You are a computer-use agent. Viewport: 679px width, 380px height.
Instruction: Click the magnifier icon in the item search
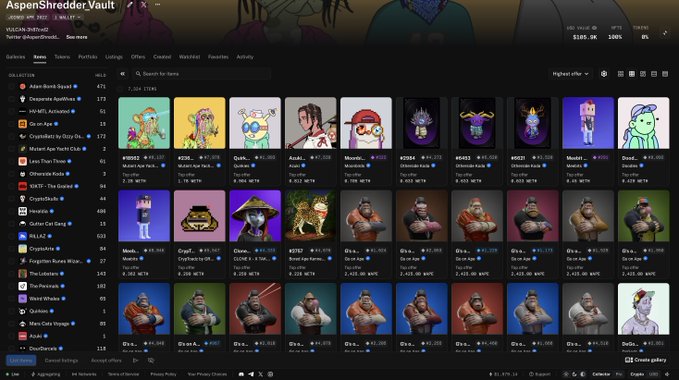point(138,74)
